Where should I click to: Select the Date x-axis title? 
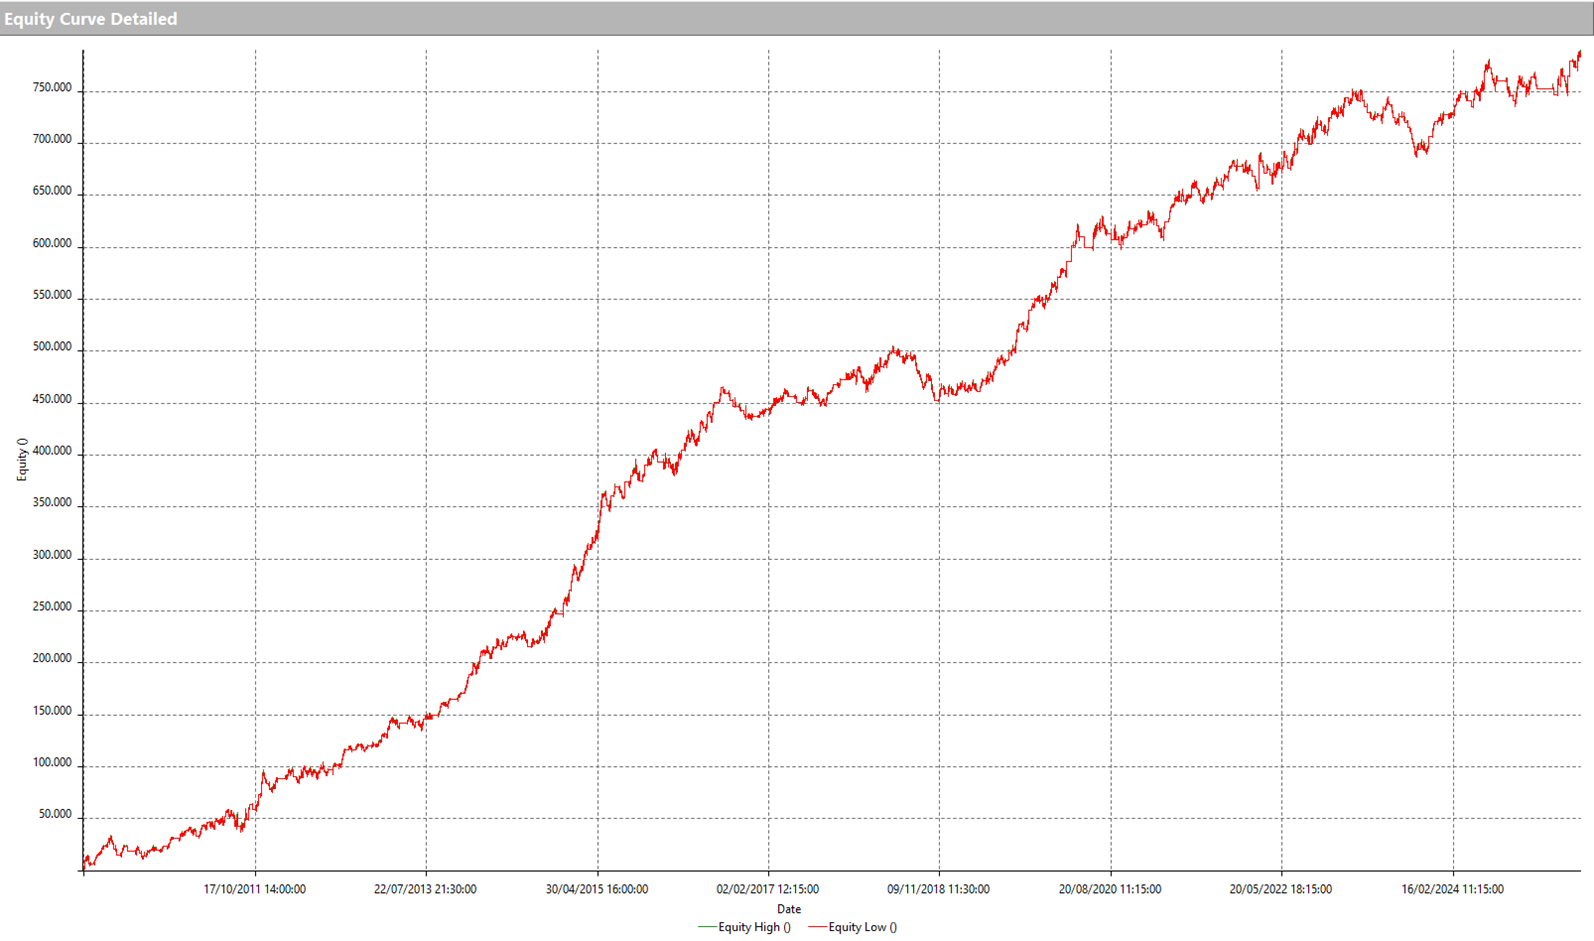(x=788, y=909)
